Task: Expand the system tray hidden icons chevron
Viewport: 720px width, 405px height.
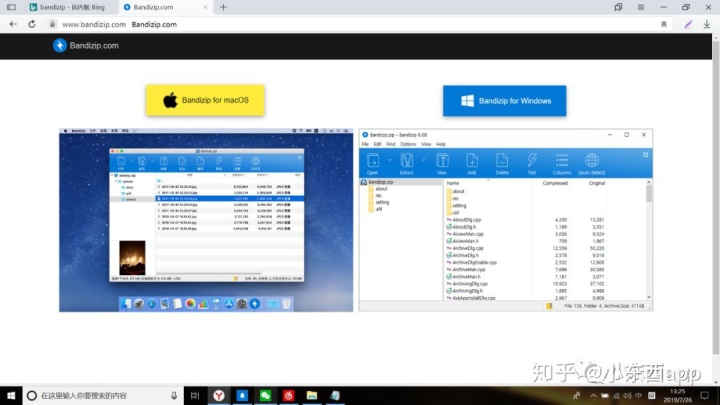Action: coord(593,395)
